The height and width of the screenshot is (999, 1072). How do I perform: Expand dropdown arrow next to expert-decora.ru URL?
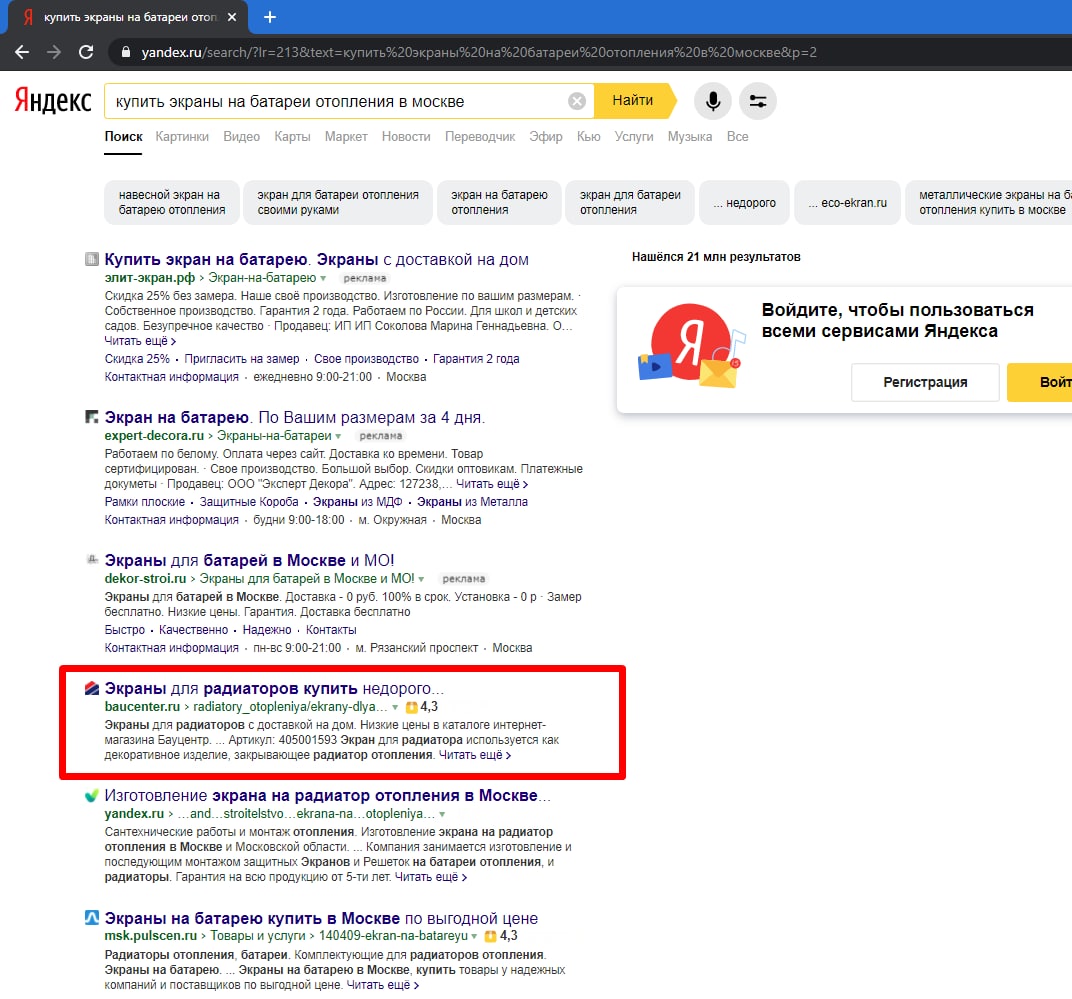(x=338, y=436)
